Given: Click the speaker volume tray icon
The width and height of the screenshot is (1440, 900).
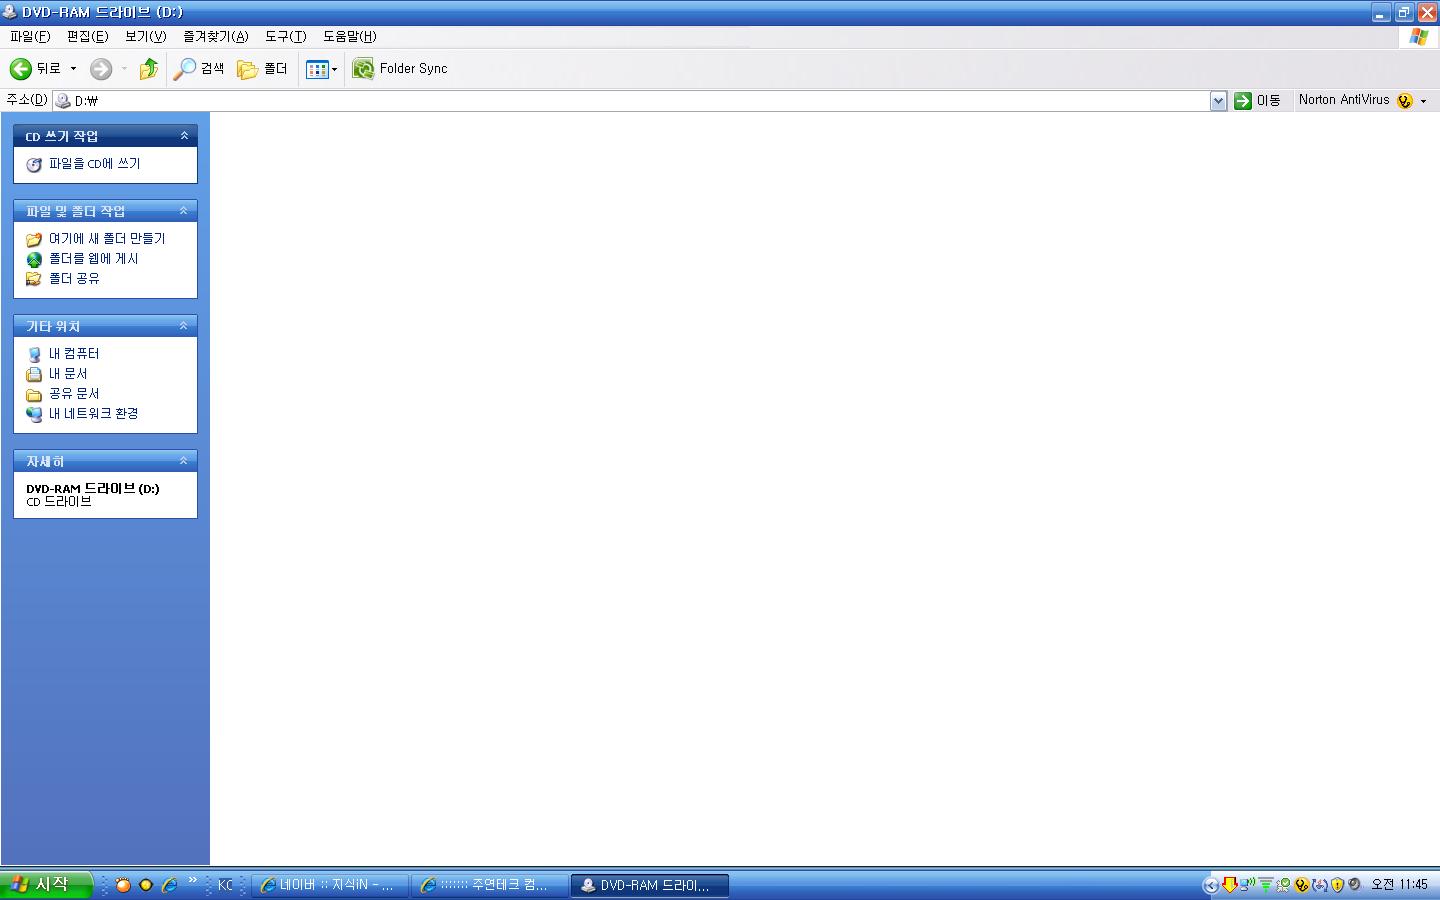Looking at the screenshot, I should tap(1354, 885).
